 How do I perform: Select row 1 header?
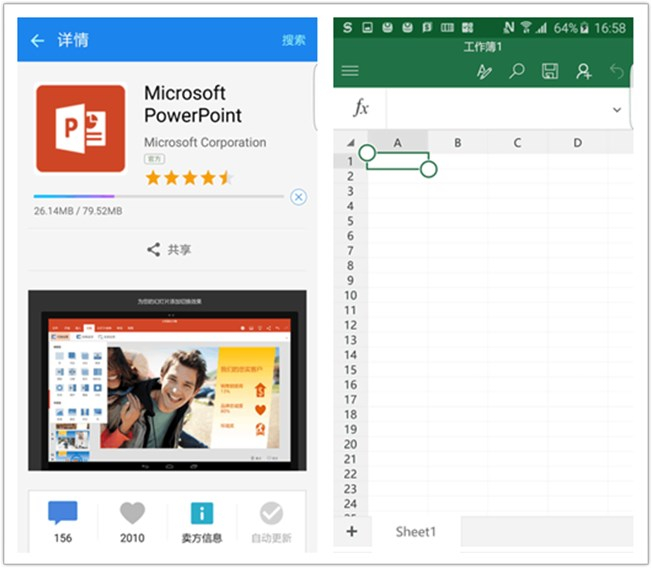[351, 161]
